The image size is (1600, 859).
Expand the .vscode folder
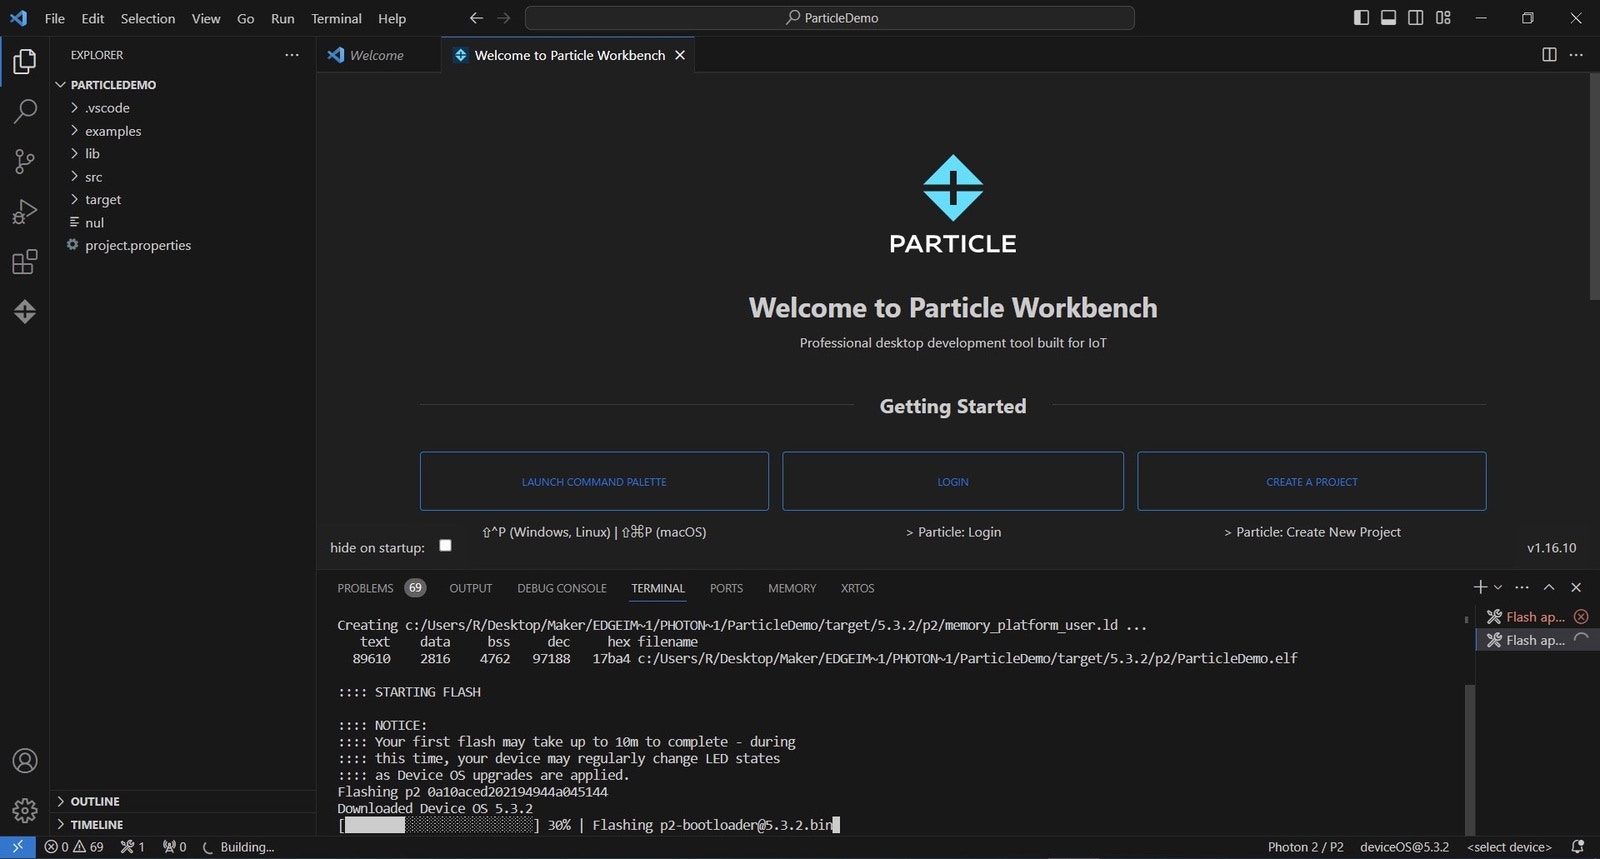[183, 108]
